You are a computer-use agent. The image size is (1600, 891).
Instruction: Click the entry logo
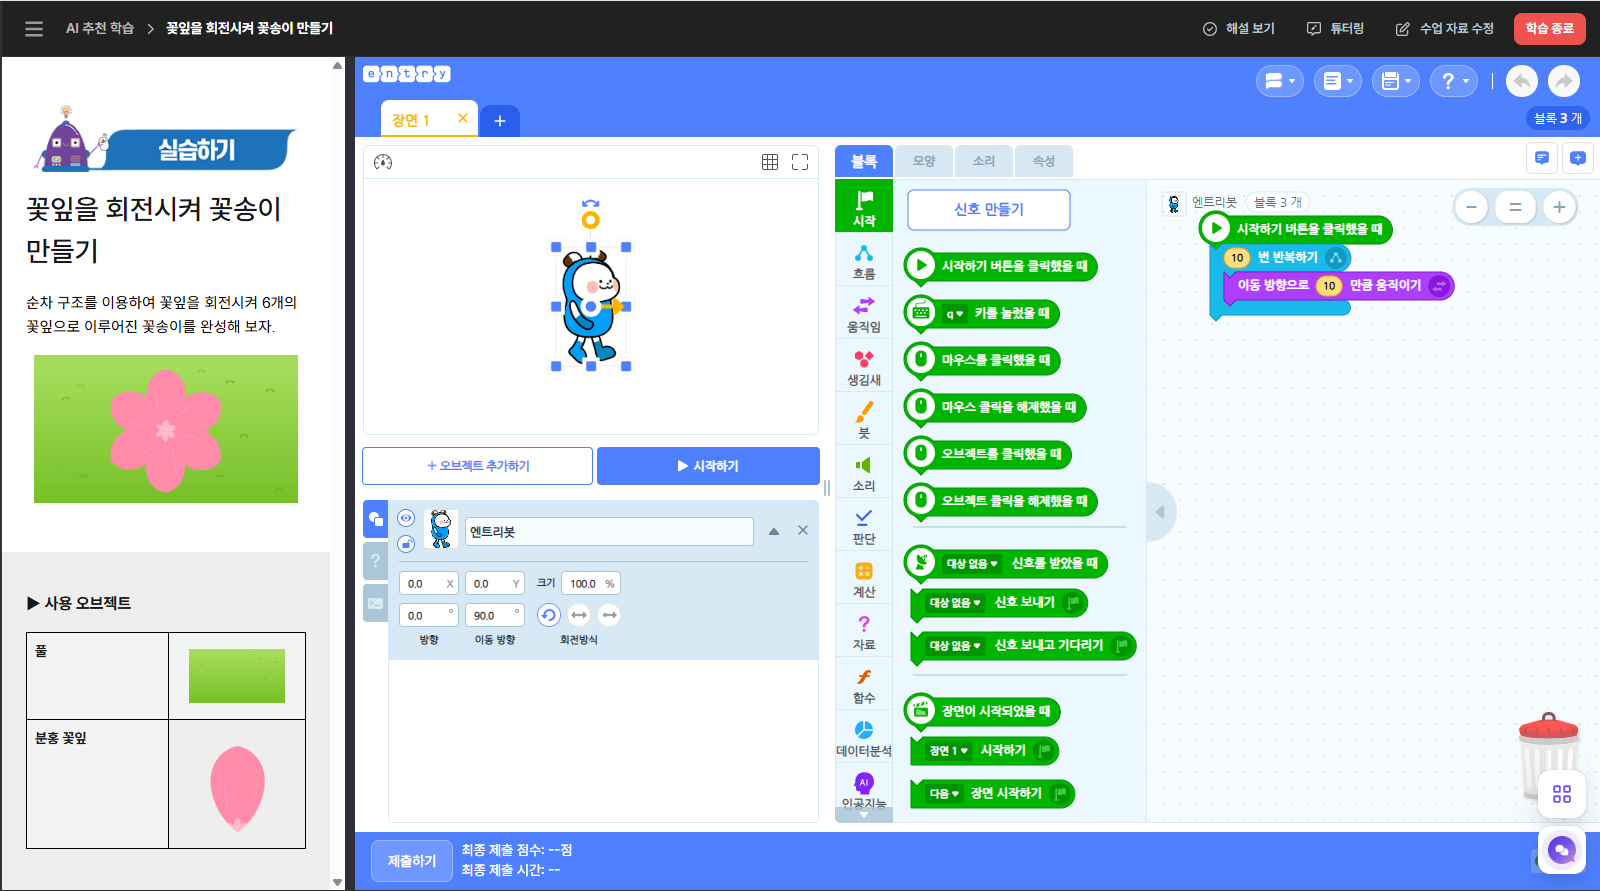click(x=407, y=74)
